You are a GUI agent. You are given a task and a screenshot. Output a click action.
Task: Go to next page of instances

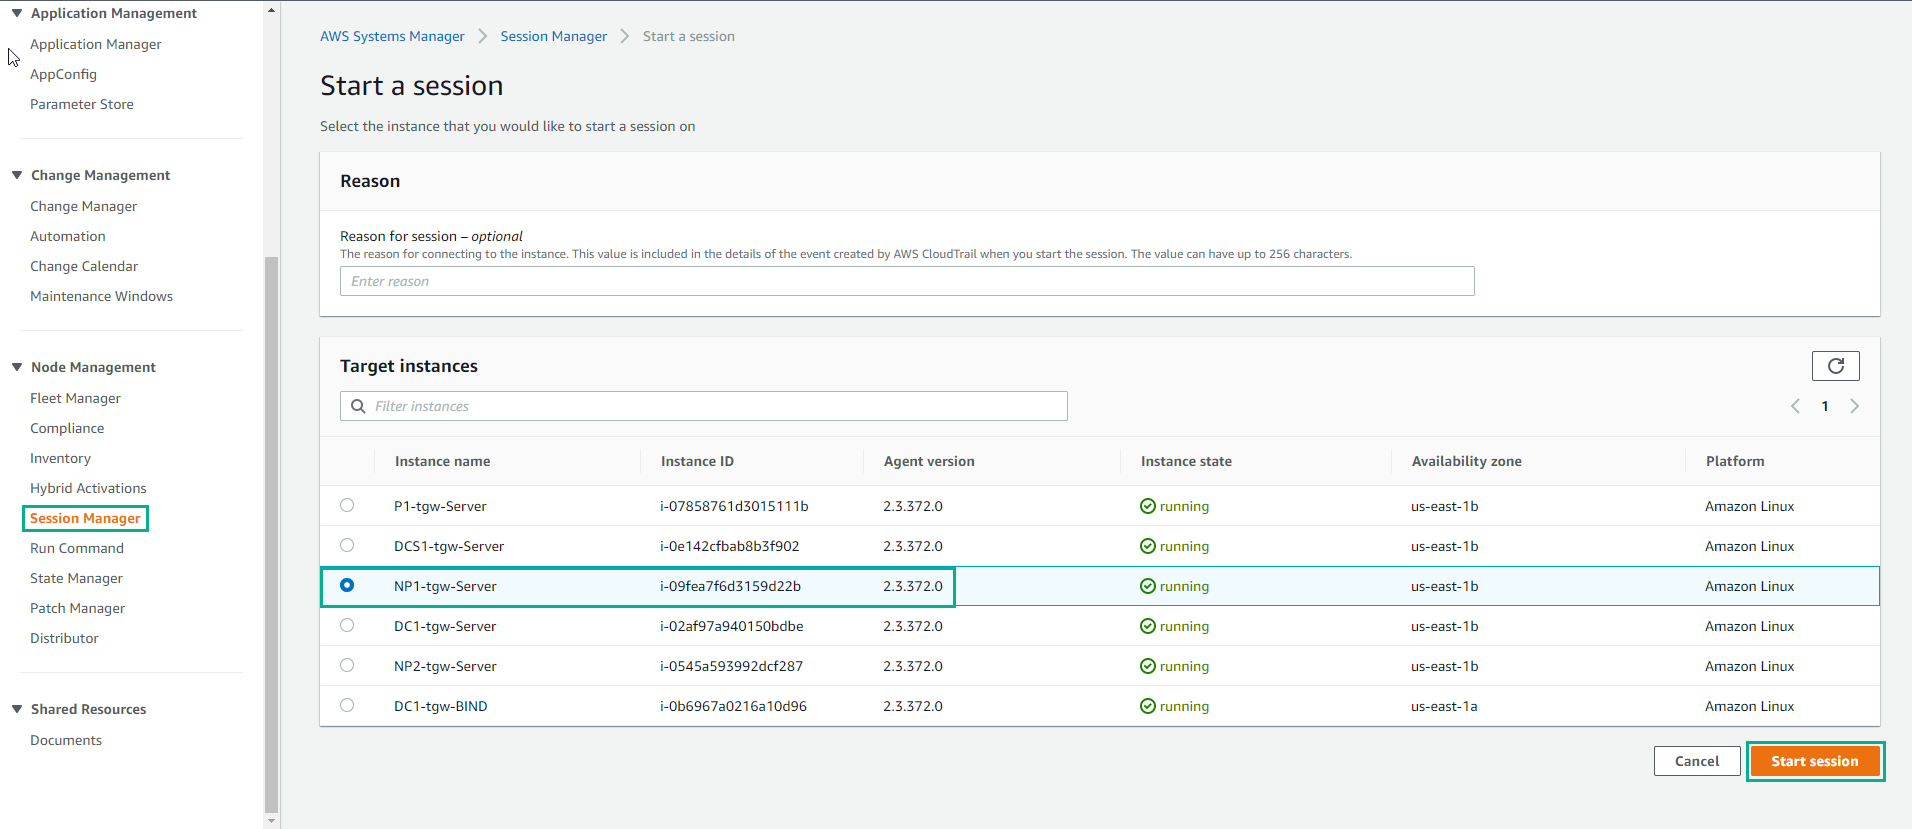1854,406
